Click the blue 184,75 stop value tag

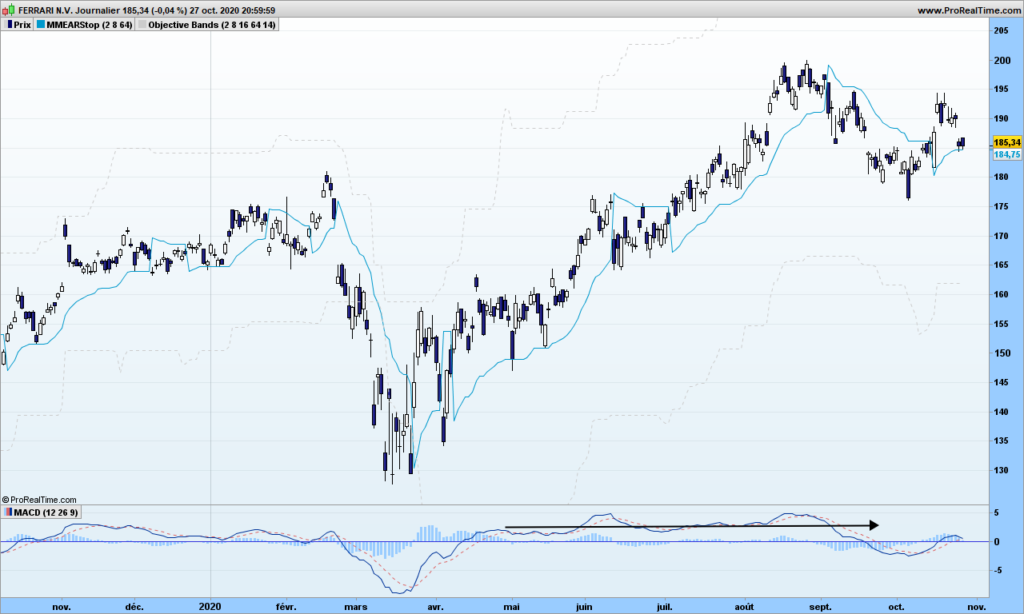coord(1007,154)
